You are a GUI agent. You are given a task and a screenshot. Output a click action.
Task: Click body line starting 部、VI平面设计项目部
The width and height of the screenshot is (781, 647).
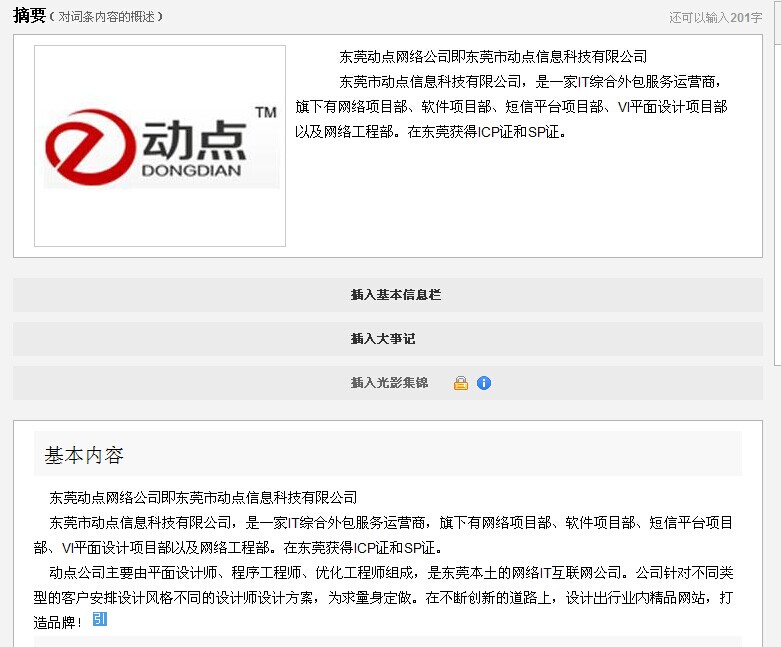(238, 548)
